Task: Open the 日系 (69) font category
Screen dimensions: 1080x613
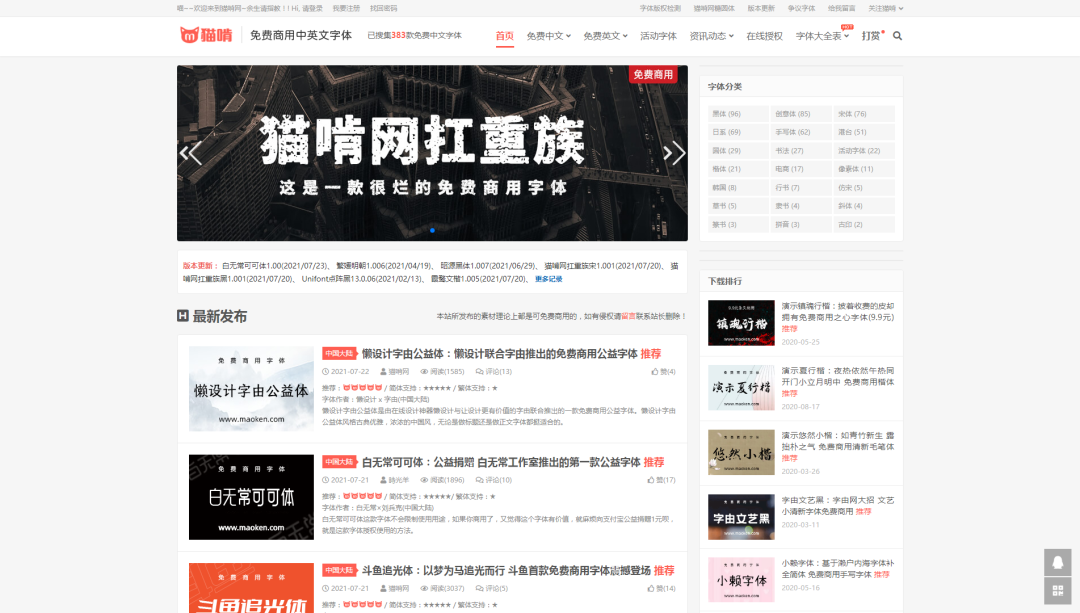Action: tap(738, 132)
